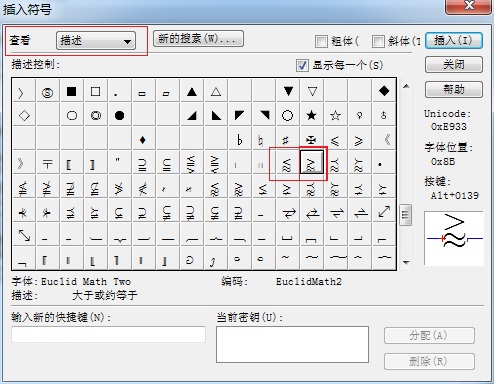Click the symbol grid scrollbar down arrow
This screenshot has width=494, height=384.
point(406,263)
